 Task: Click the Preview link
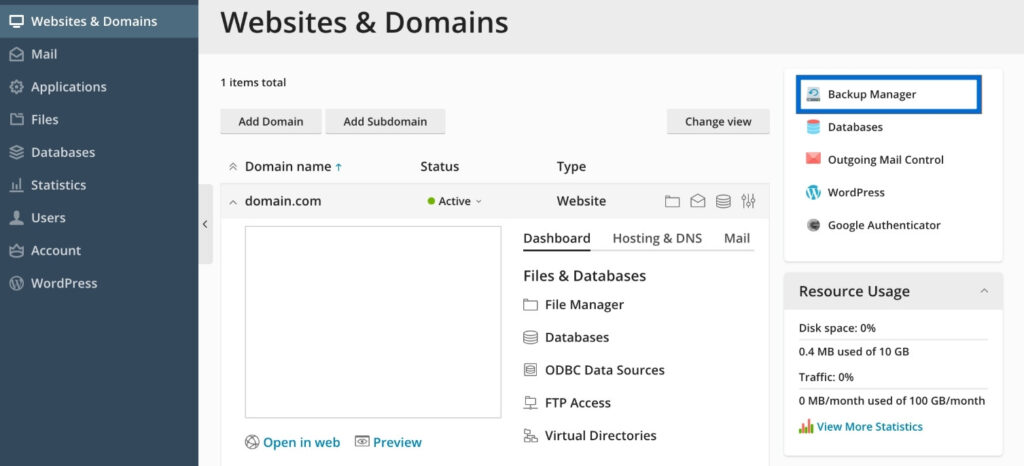388,443
